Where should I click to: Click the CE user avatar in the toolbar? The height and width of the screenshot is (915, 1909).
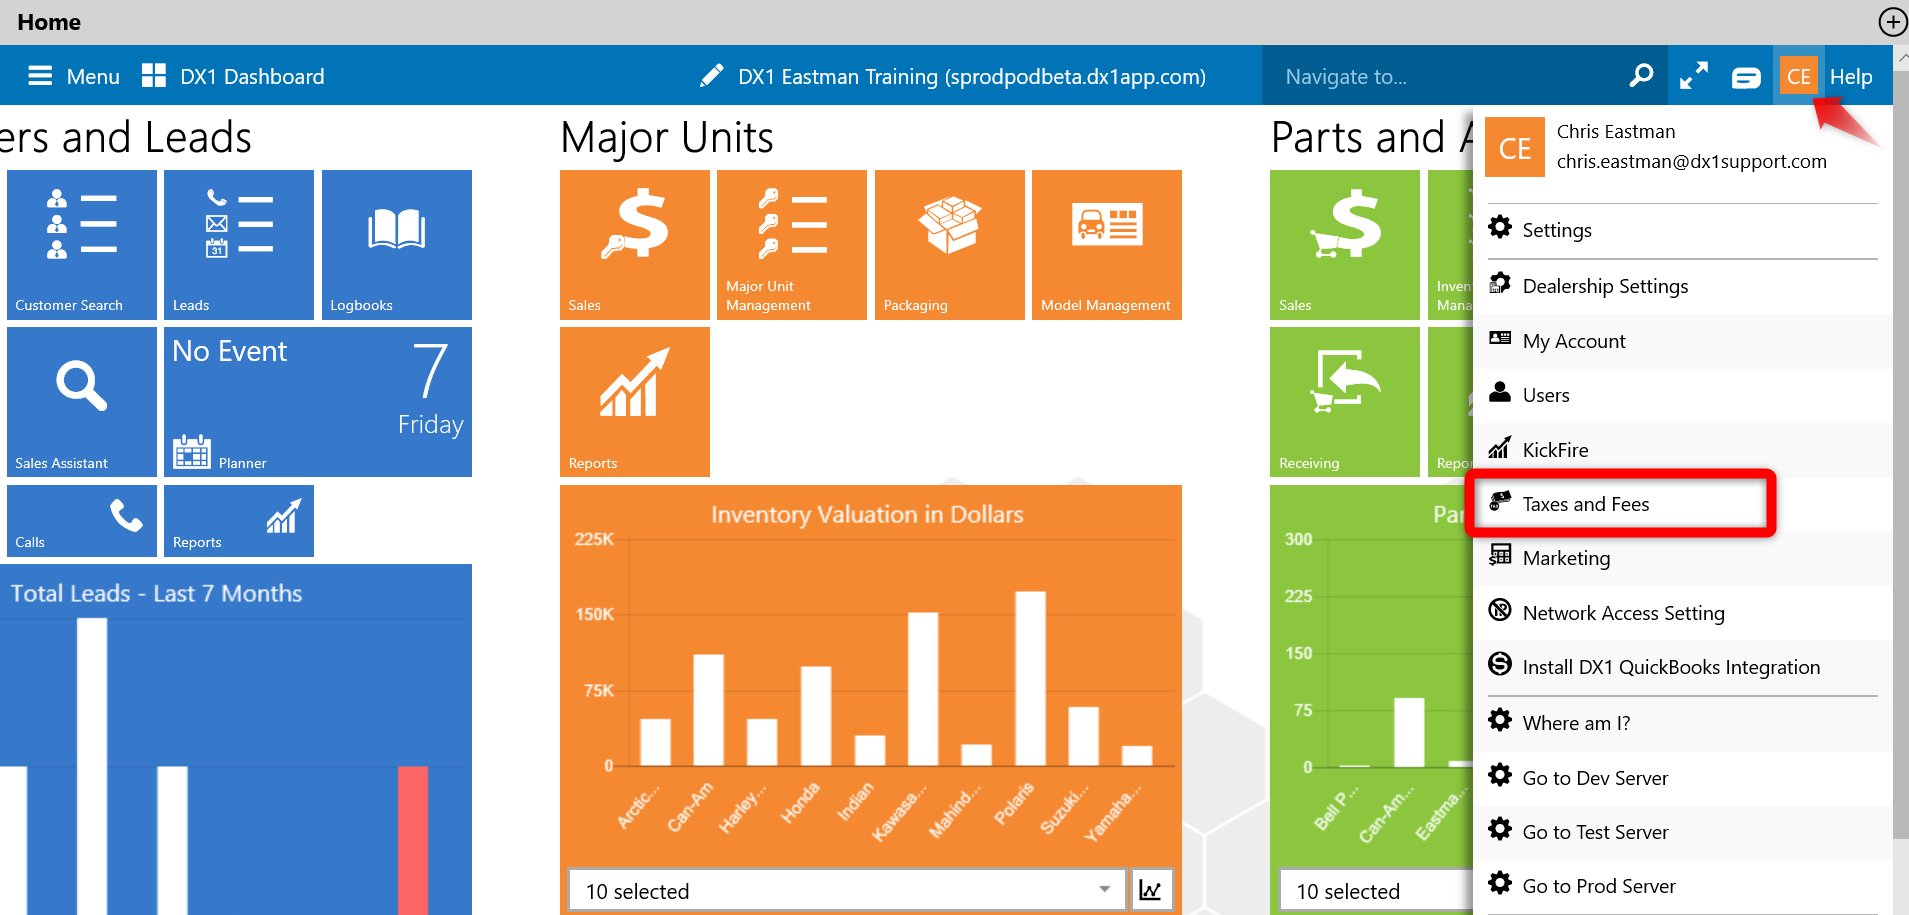click(x=1798, y=76)
